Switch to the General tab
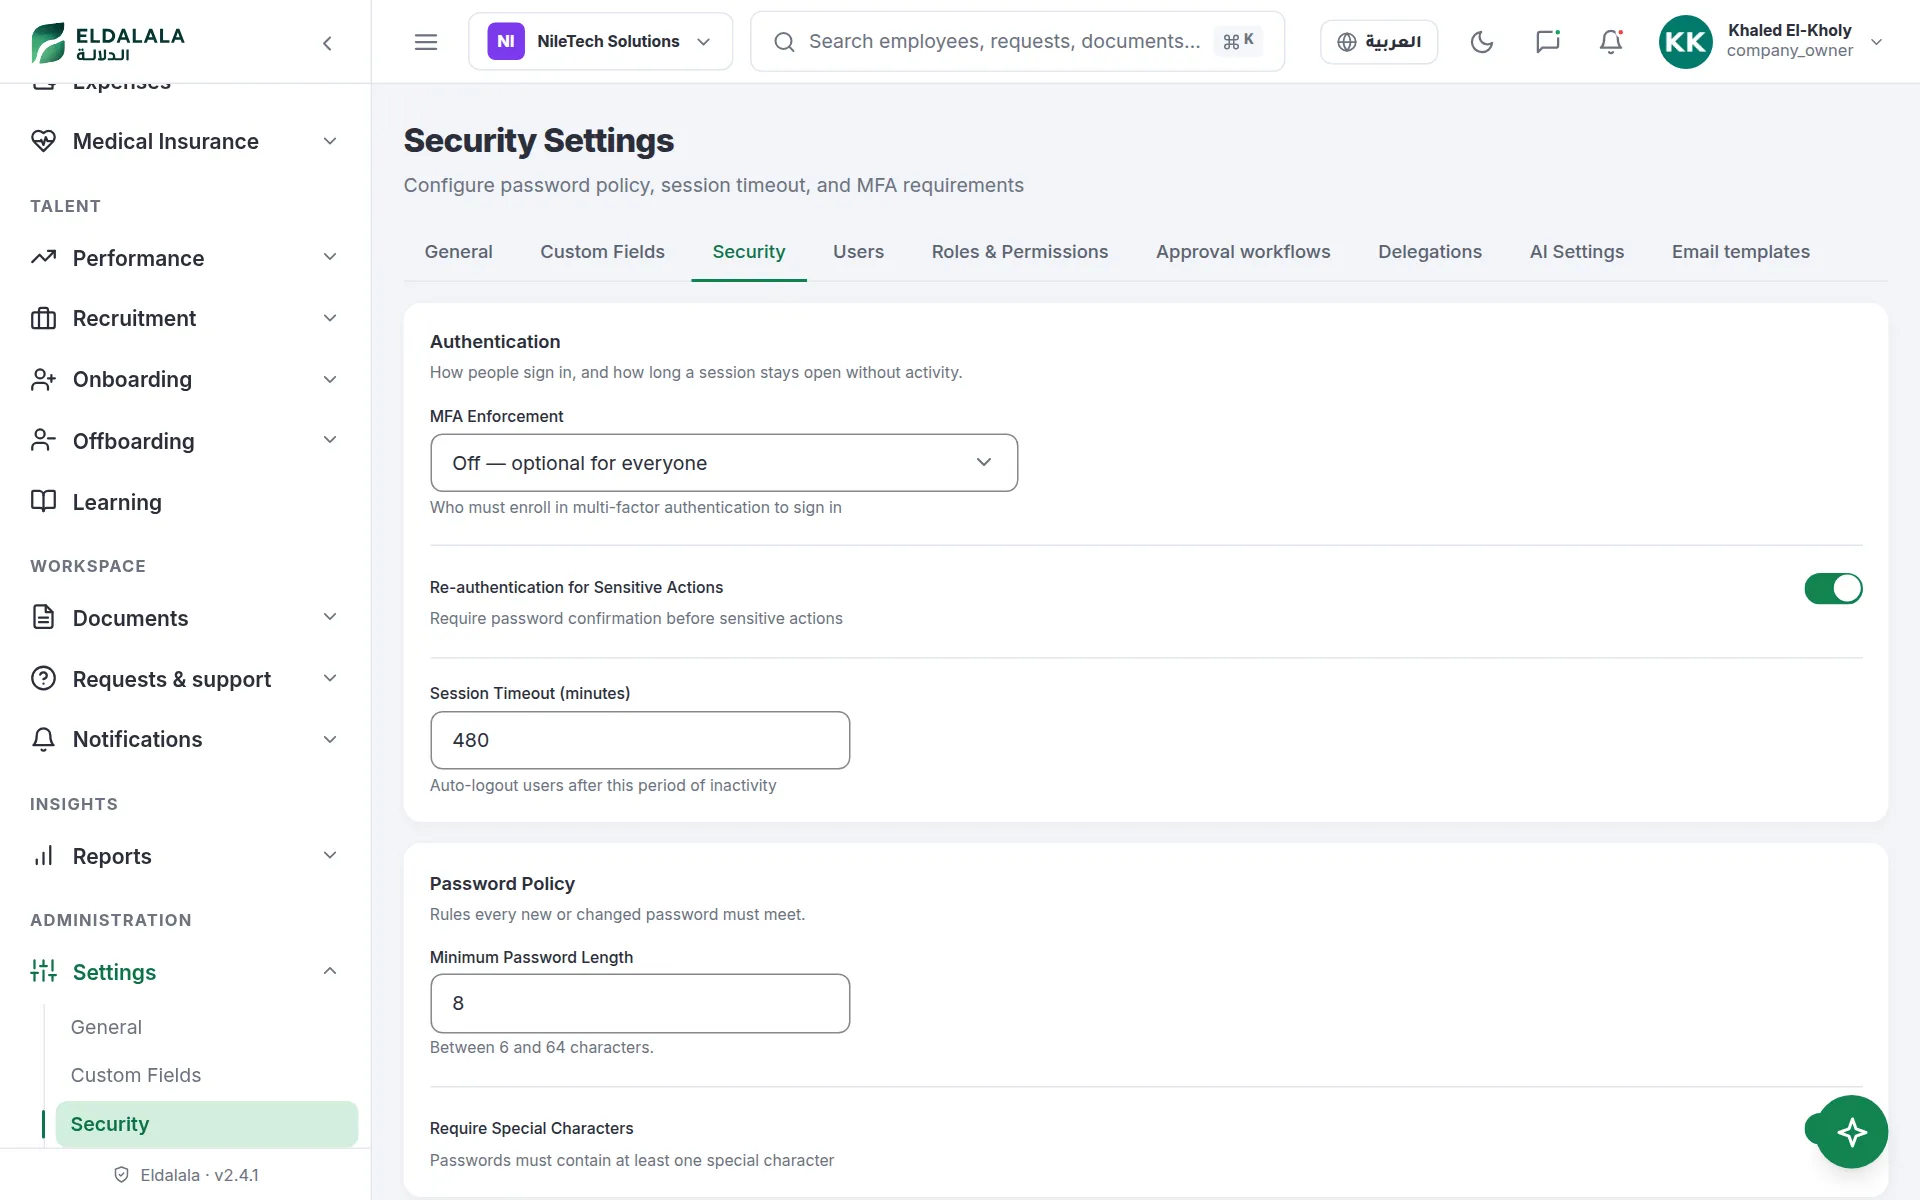Image resolution: width=1920 pixels, height=1200 pixels. click(x=458, y=252)
